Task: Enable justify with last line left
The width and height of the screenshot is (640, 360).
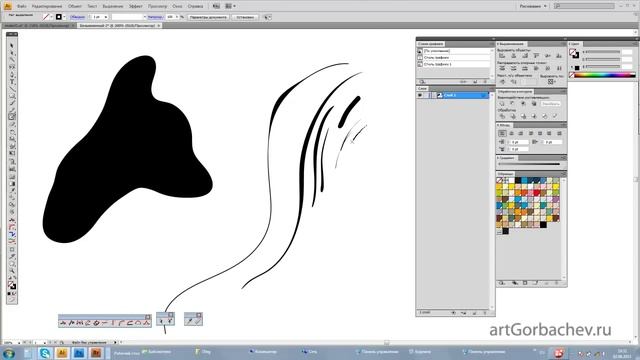Action: point(531,133)
